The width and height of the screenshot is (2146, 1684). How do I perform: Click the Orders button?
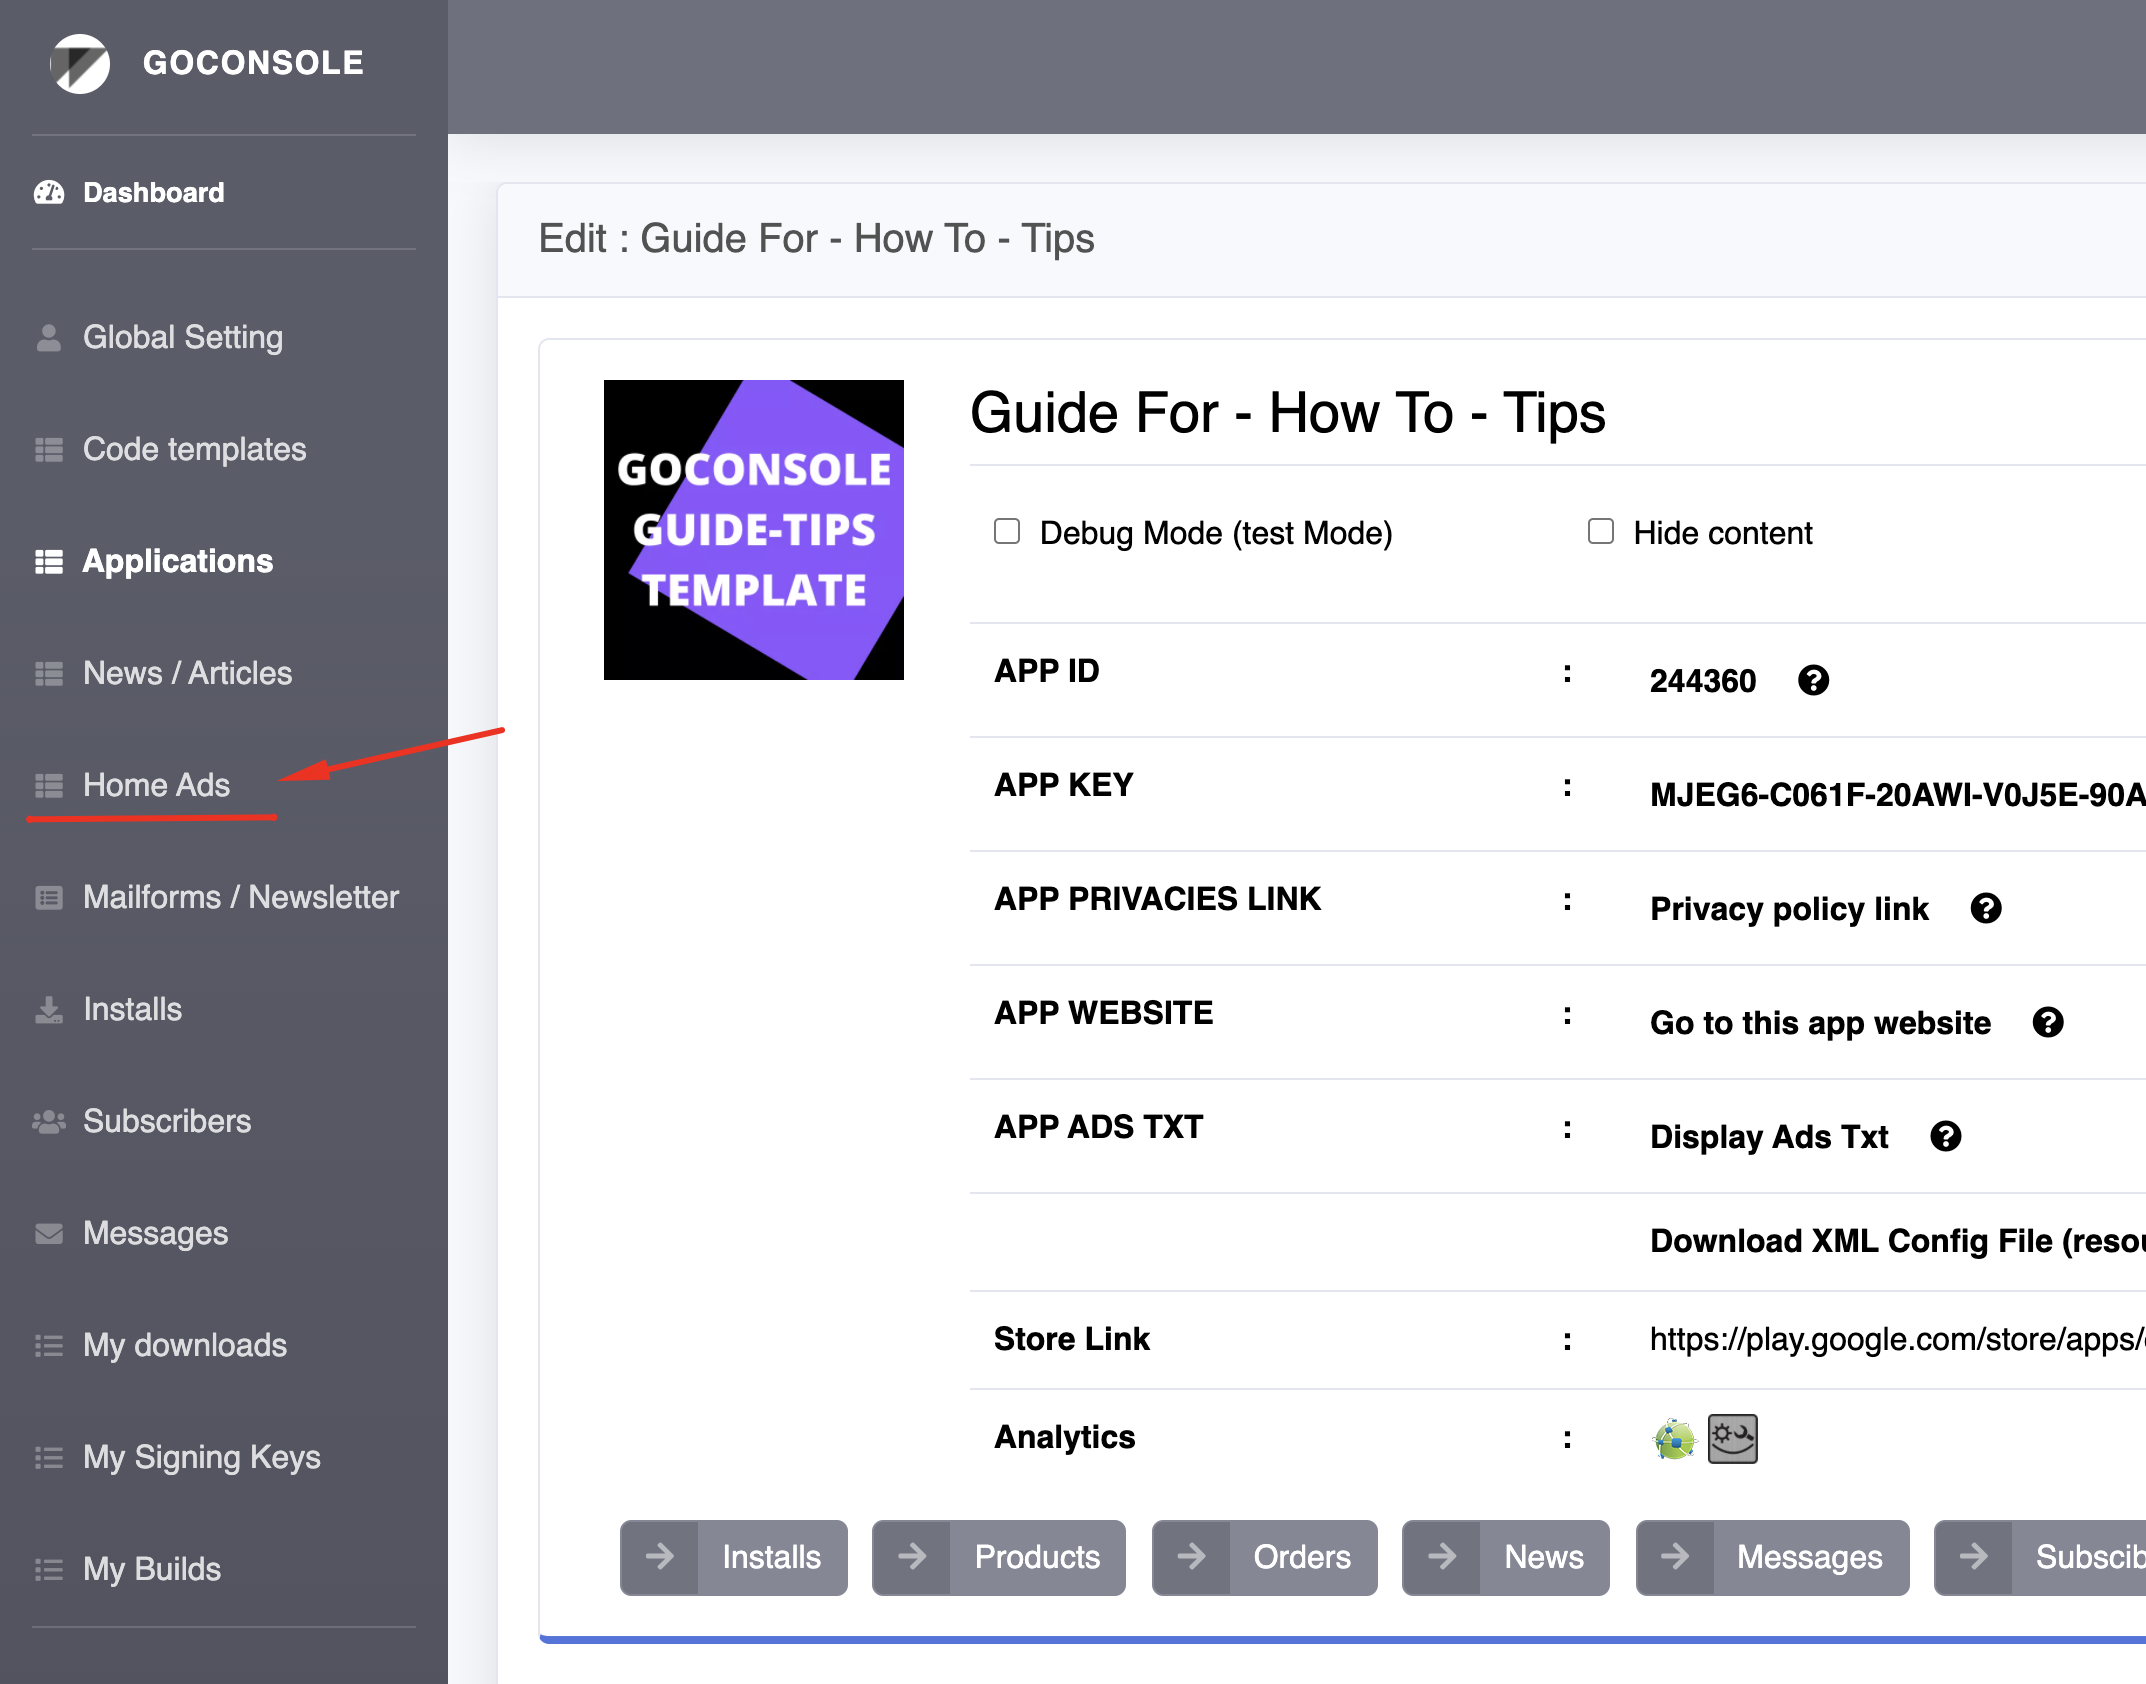pos(1264,1557)
